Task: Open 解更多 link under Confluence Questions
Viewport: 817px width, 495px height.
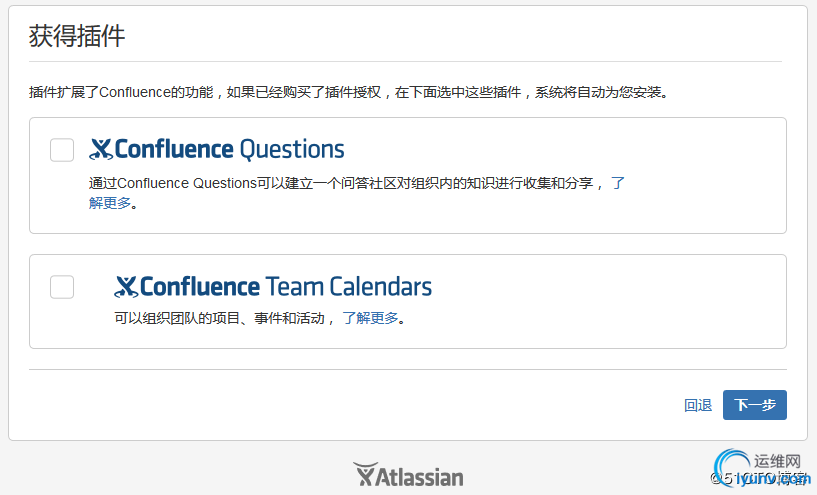Action: pyautogui.click(x=110, y=203)
